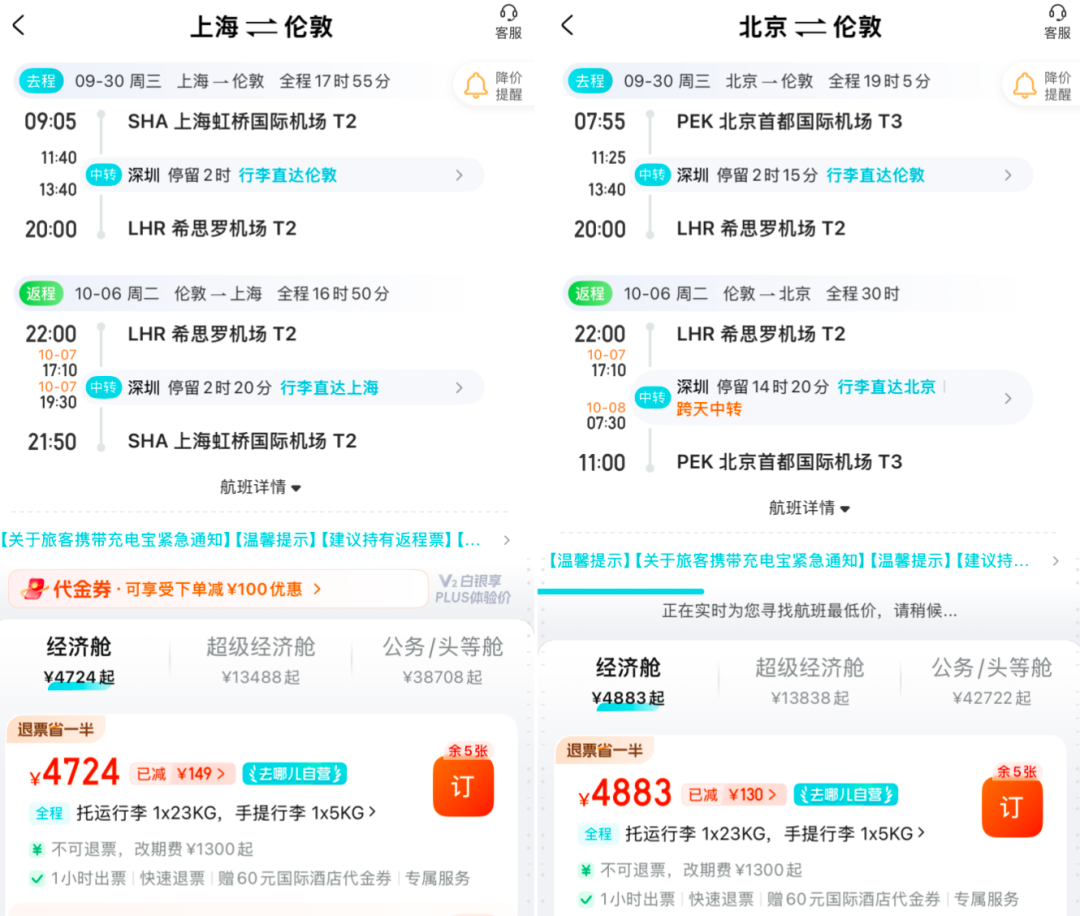Go back from the 上海-伦敦 page

19,25
